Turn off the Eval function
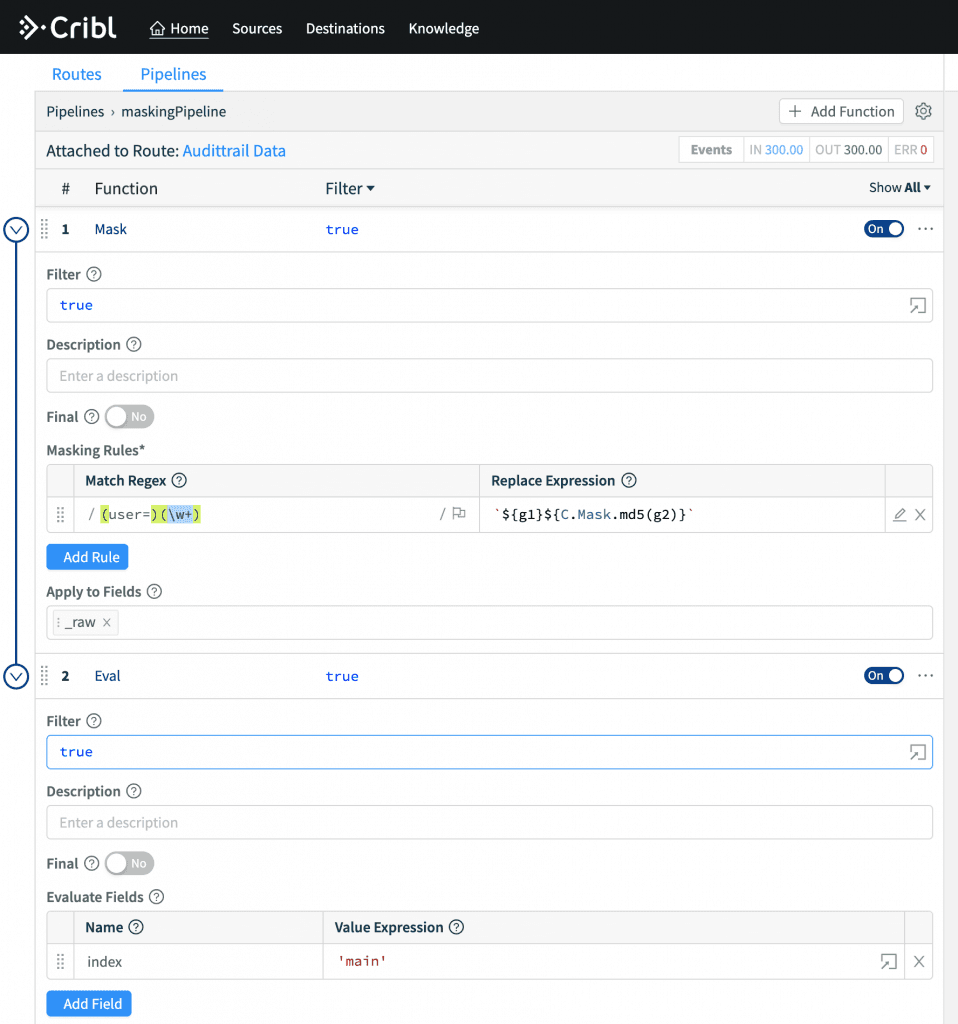The image size is (958, 1024). click(x=883, y=675)
